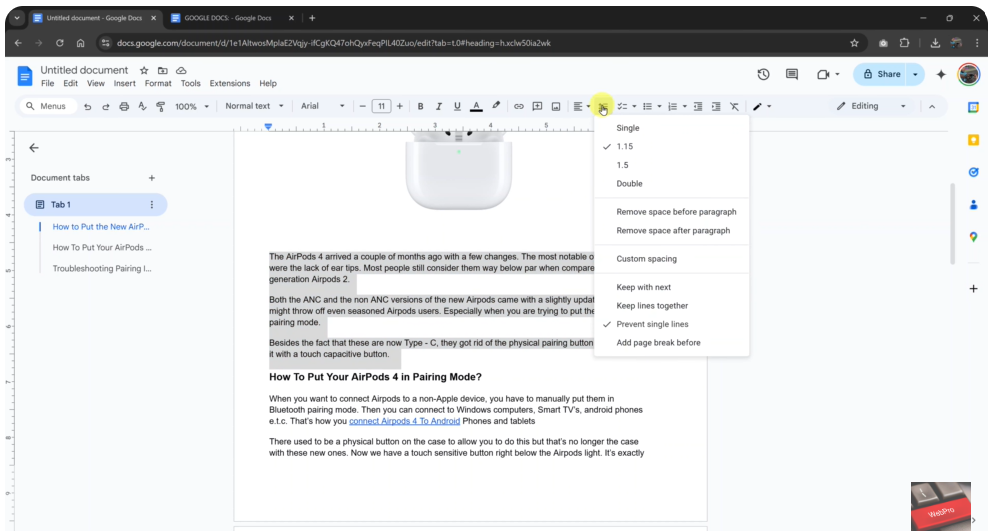Select the 1.15 spacing option
The height and width of the screenshot is (531, 988).
(x=672, y=146)
